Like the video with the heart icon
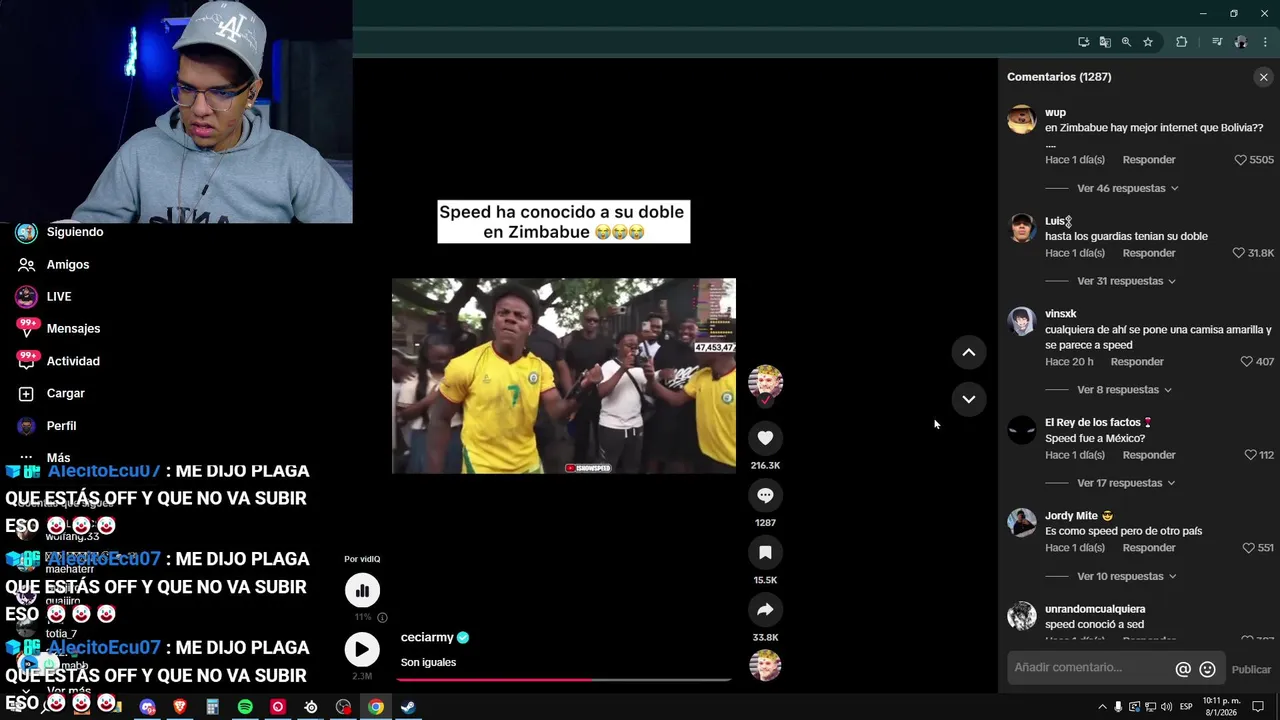 (x=765, y=438)
